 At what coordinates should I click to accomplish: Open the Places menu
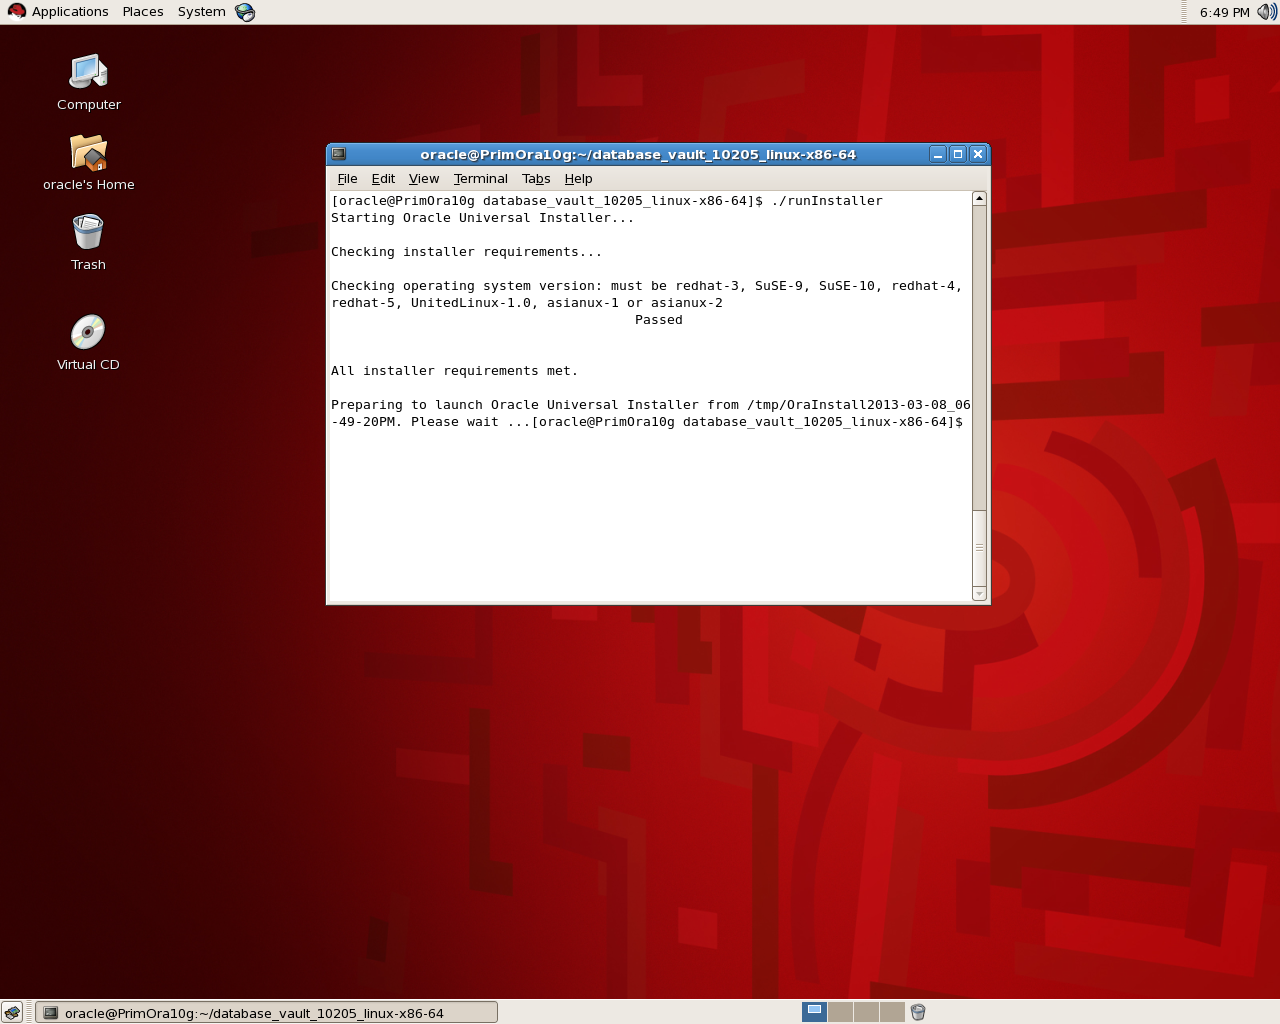click(142, 11)
